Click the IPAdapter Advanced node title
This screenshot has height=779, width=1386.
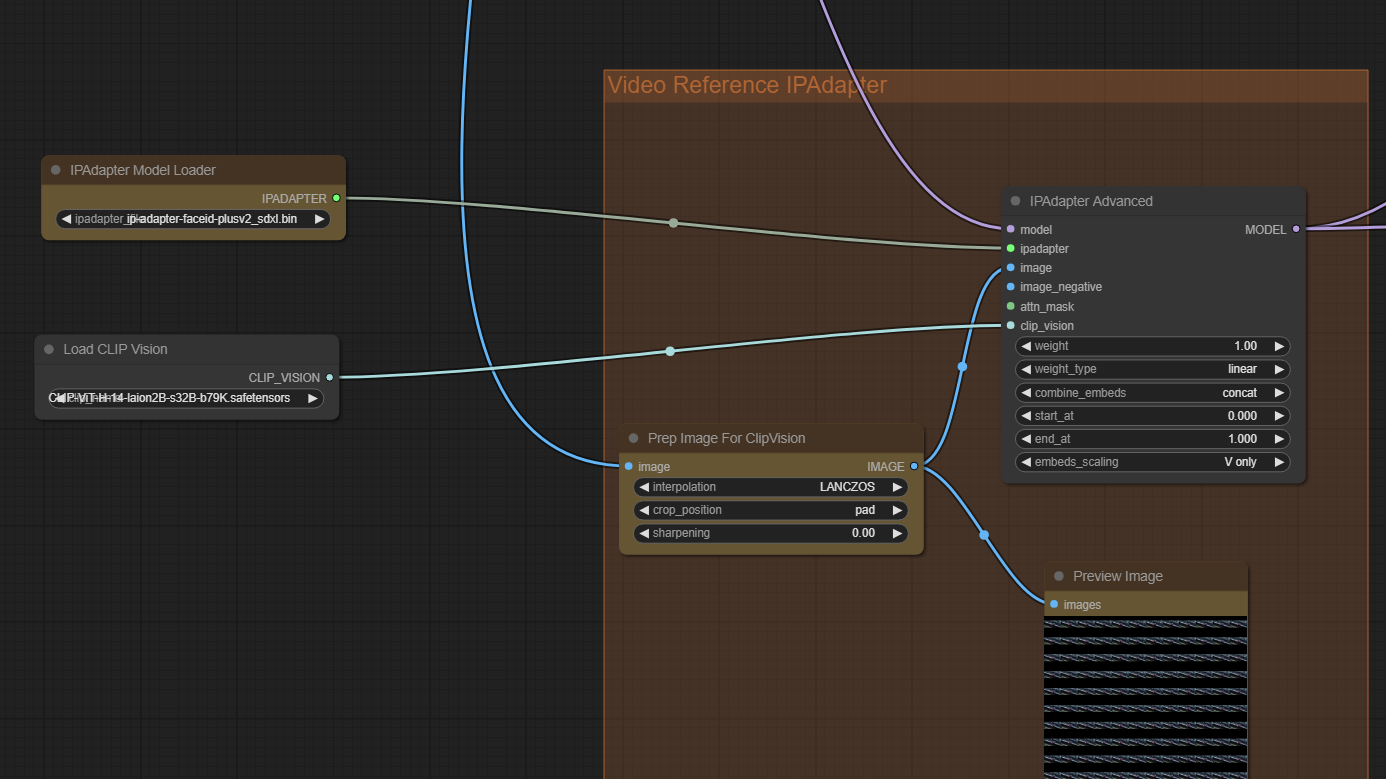coord(1091,201)
